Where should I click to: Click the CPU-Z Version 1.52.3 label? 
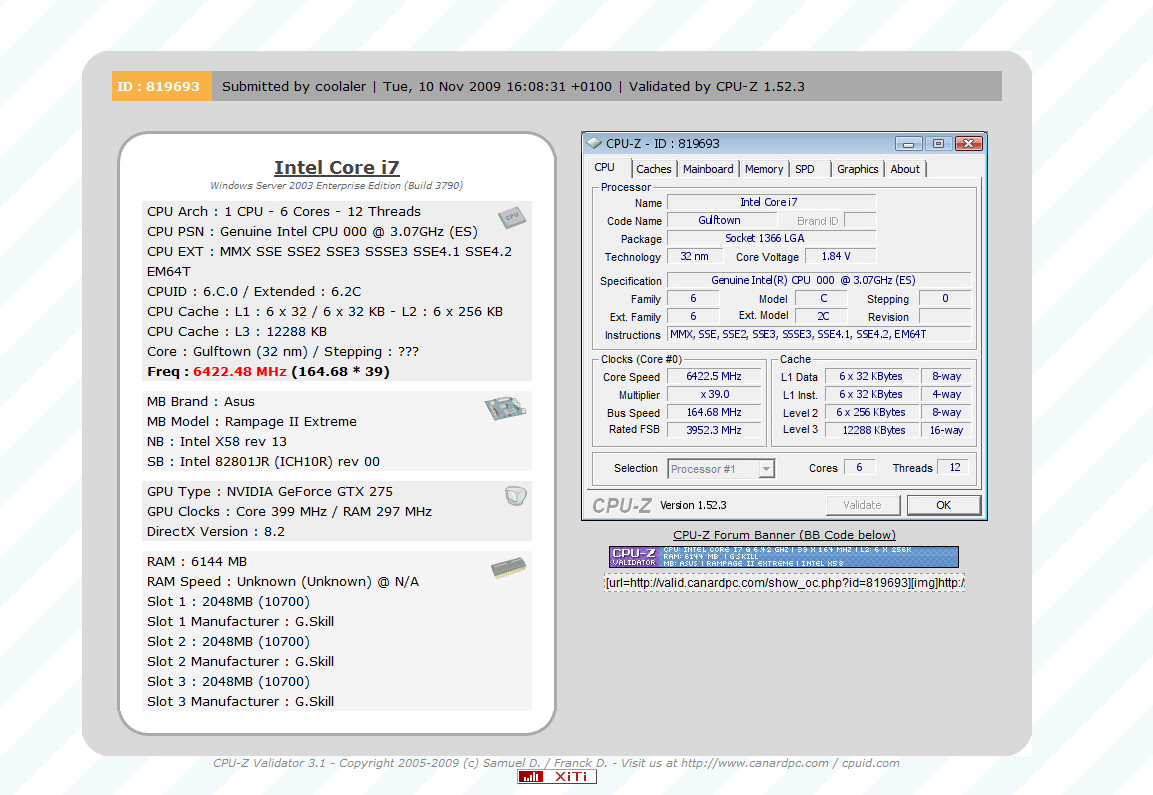click(x=693, y=505)
